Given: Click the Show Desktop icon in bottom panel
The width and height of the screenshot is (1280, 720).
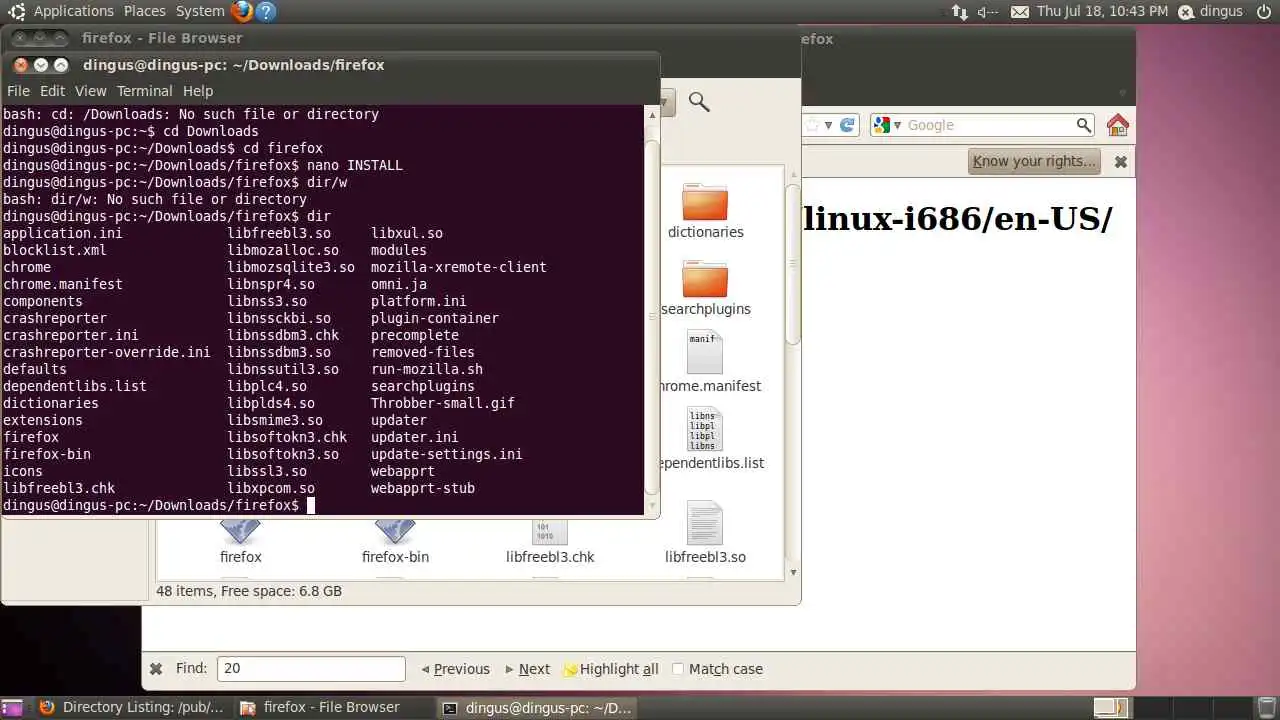Looking at the screenshot, I should coord(12,708).
